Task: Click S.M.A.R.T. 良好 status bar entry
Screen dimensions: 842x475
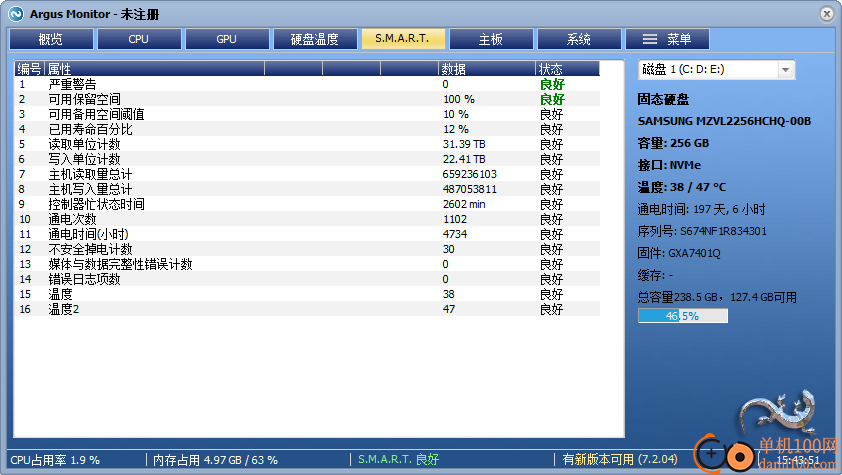Action: (398, 459)
